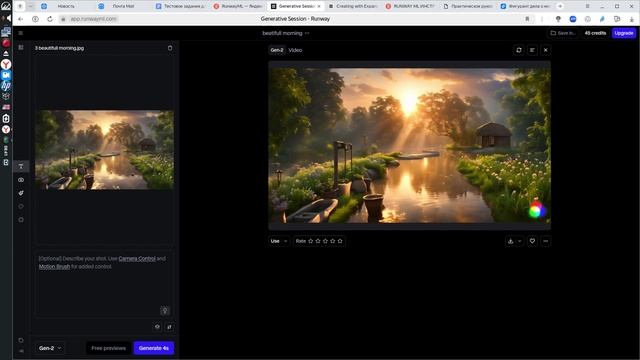
Task: Click the 3 beautiful morning.jpg file name
Action: (x=60, y=48)
